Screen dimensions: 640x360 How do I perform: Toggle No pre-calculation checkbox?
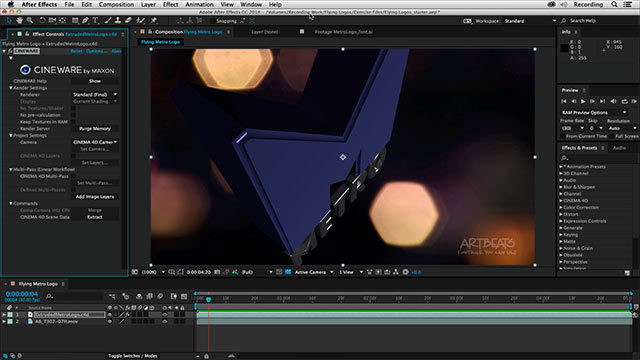click(x=73, y=115)
